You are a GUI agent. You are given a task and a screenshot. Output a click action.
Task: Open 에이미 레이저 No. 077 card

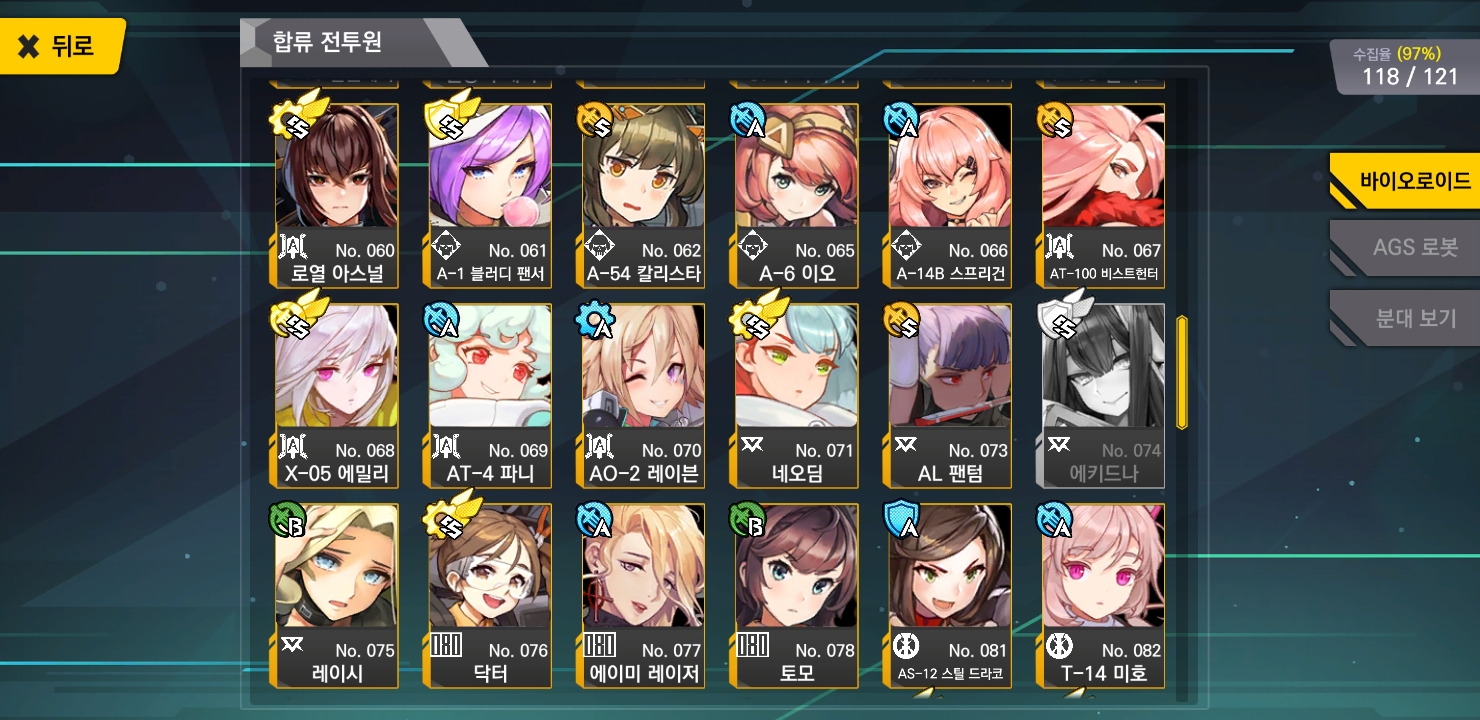click(x=643, y=596)
